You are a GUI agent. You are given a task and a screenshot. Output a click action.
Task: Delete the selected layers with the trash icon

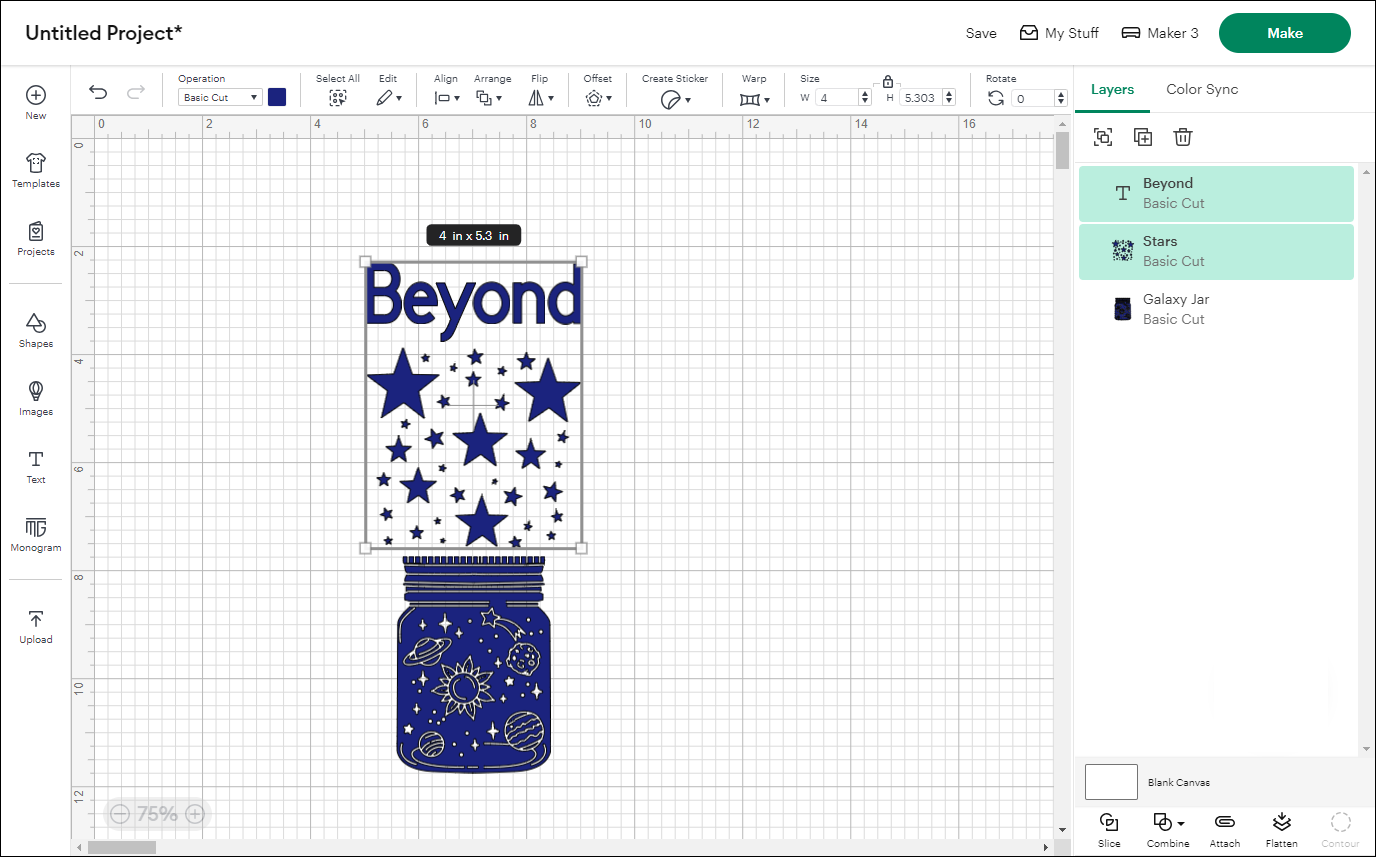1183,137
